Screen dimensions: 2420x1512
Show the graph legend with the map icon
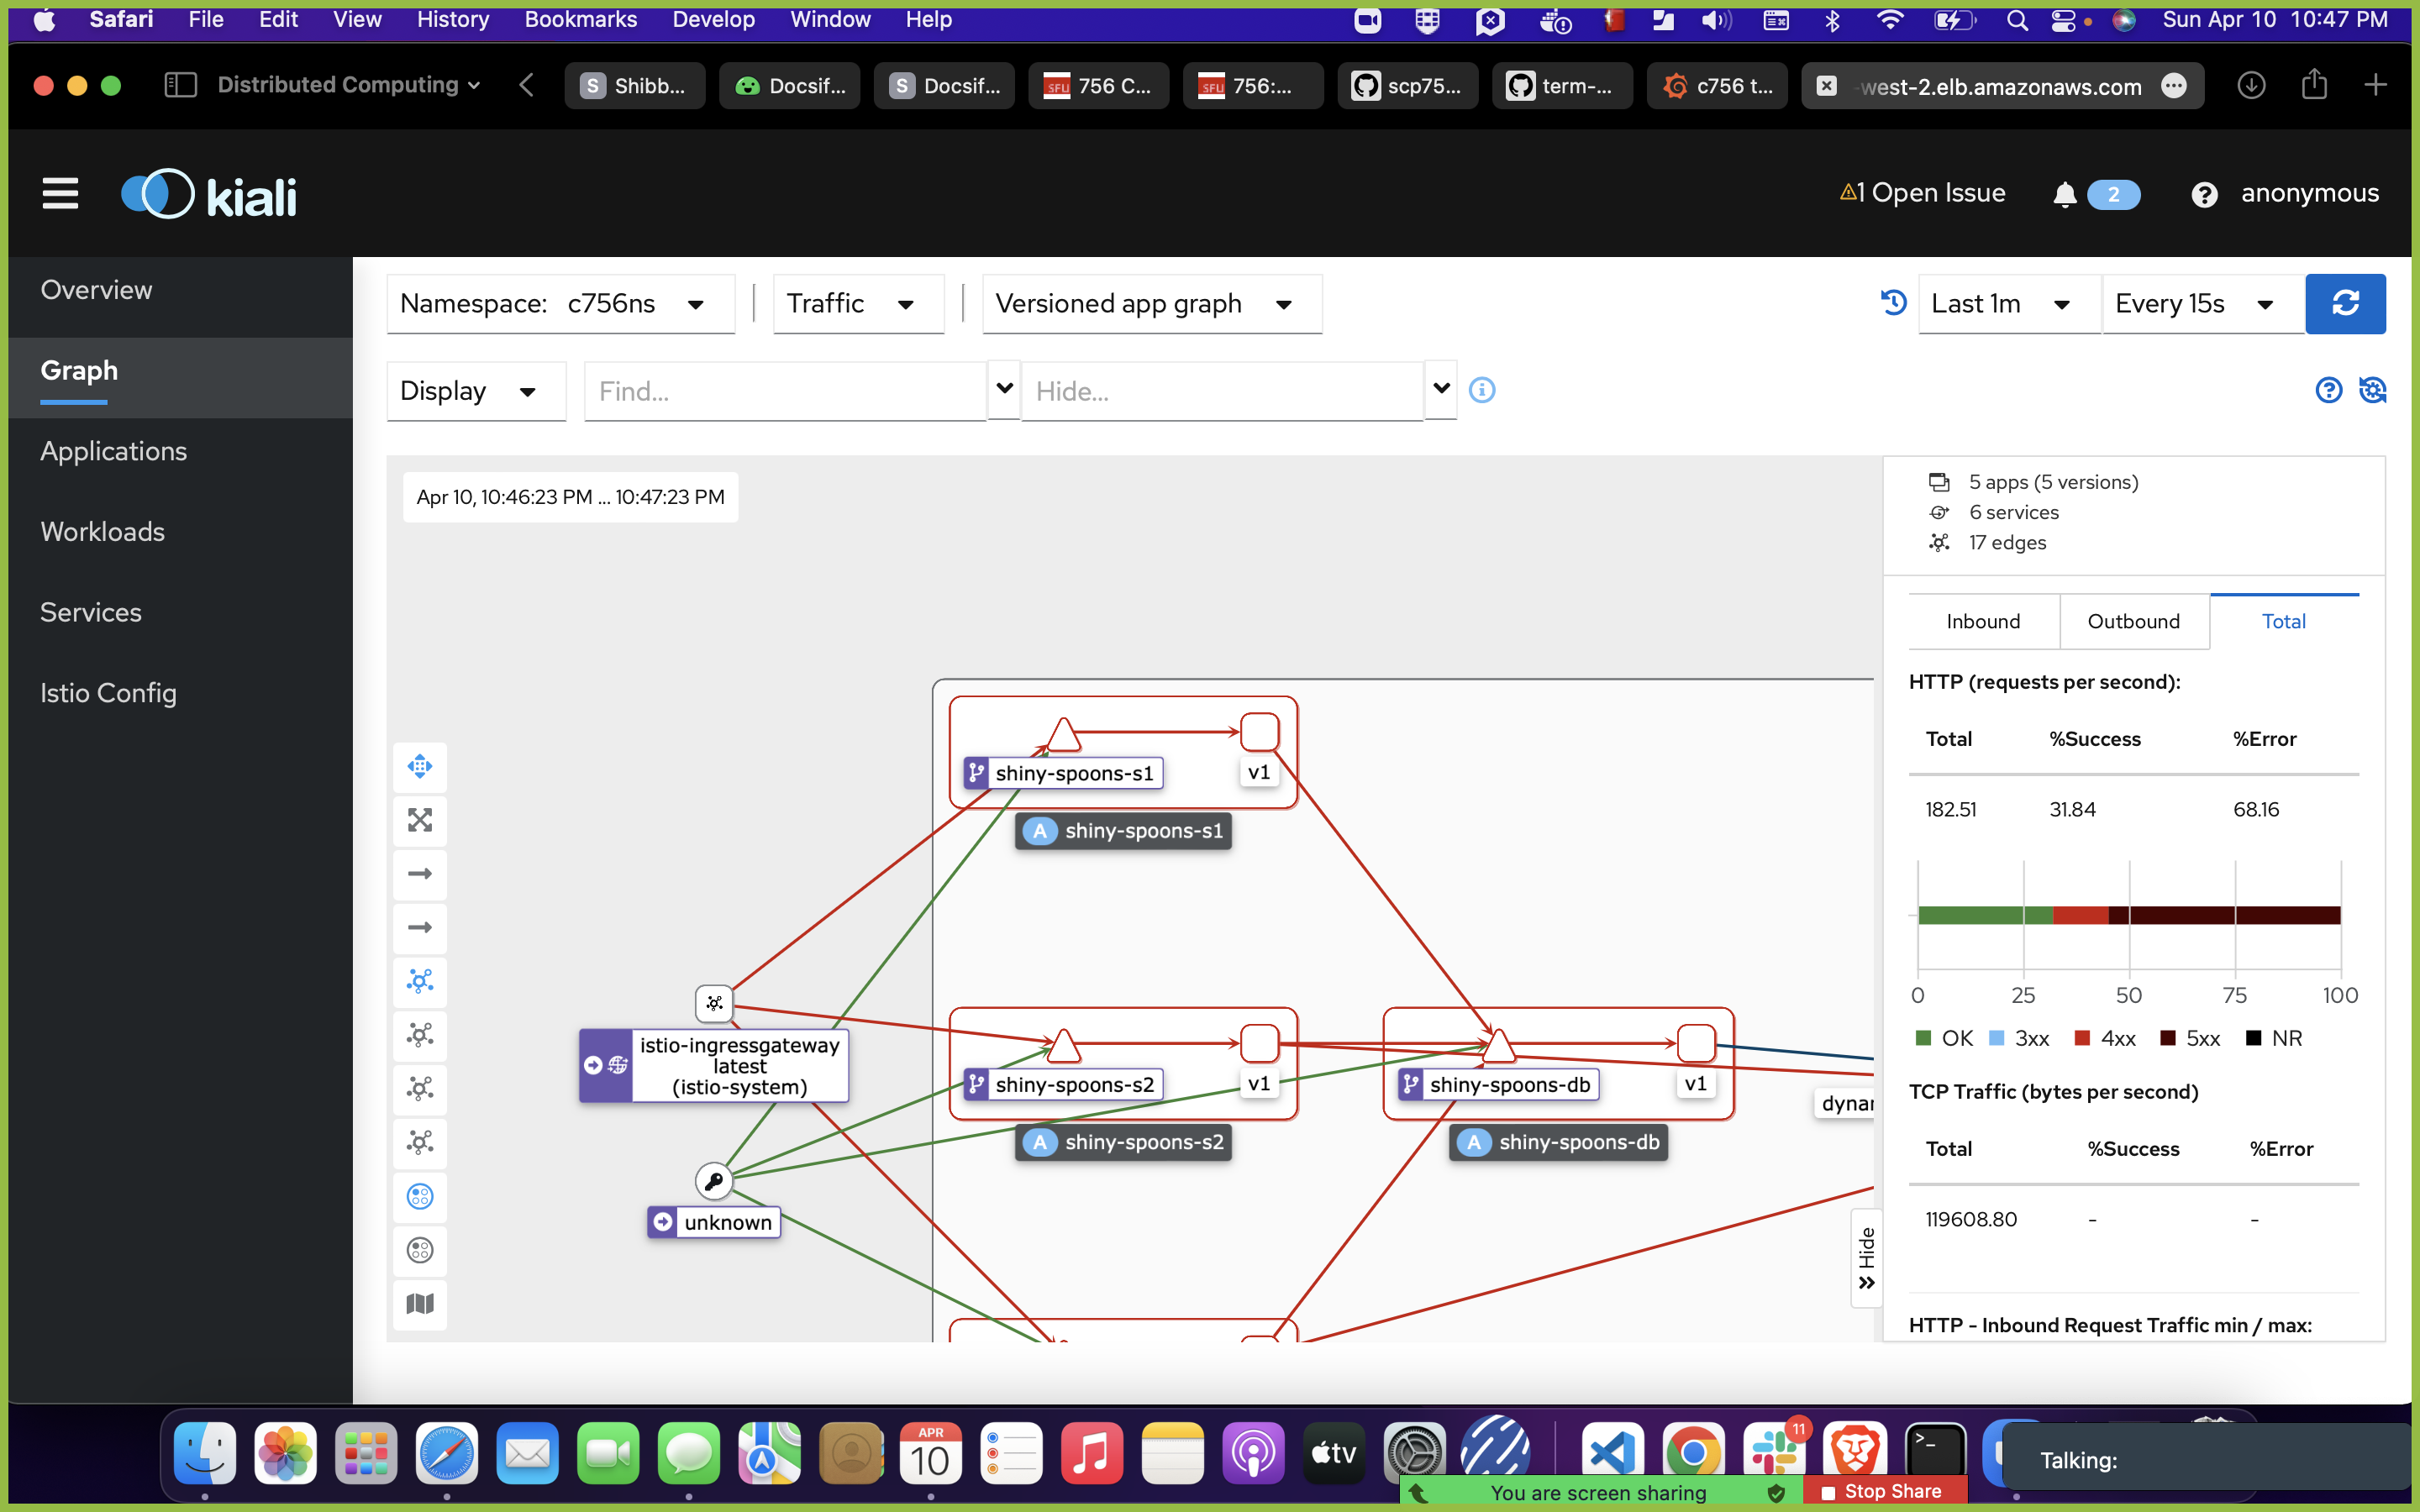[x=420, y=1303]
